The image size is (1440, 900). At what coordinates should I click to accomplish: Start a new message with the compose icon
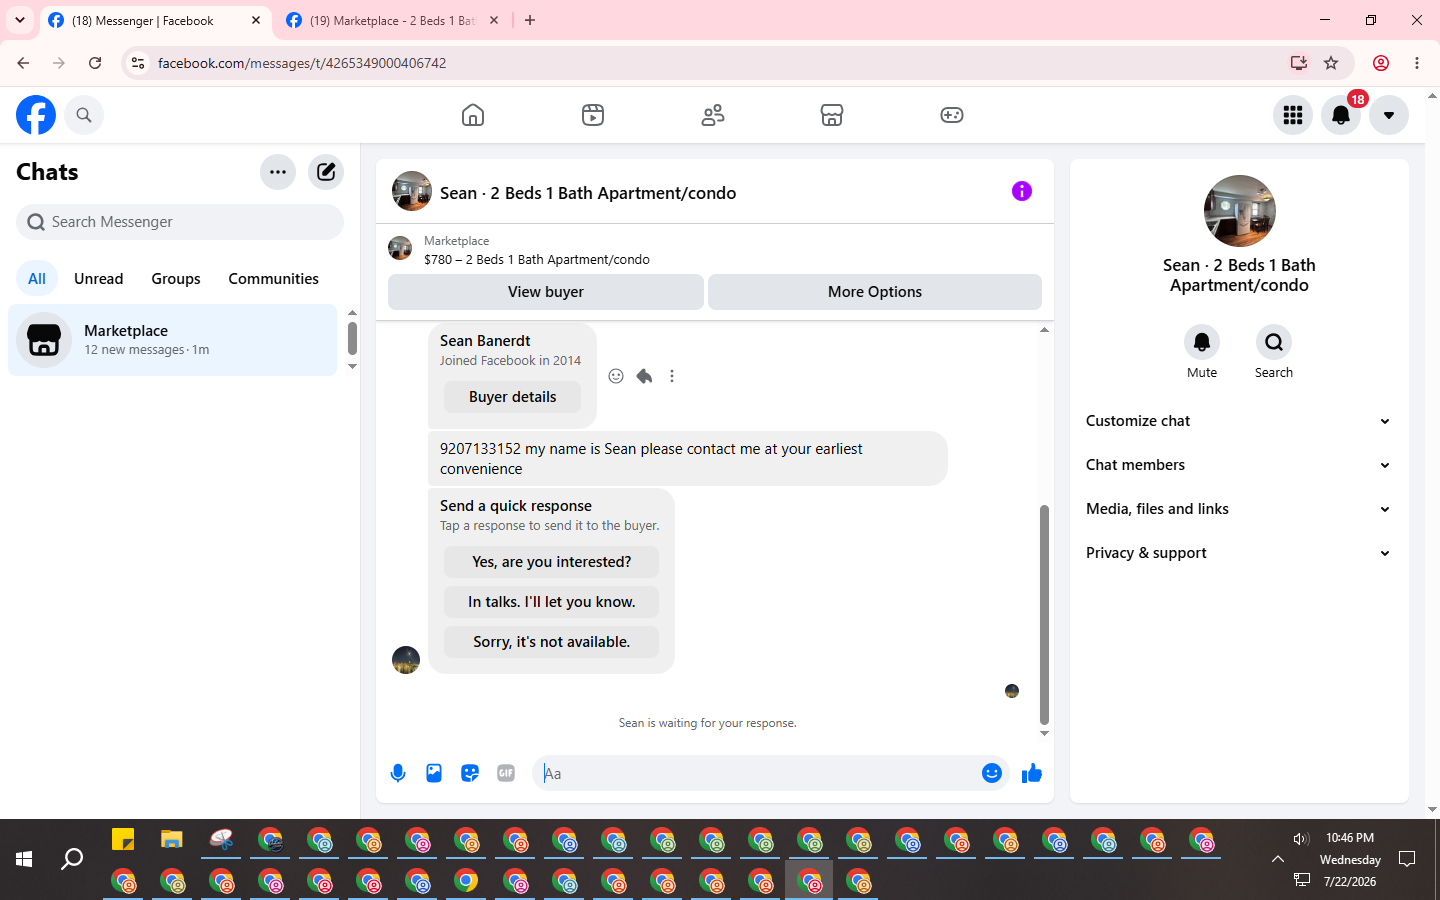(x=326, y=172)
